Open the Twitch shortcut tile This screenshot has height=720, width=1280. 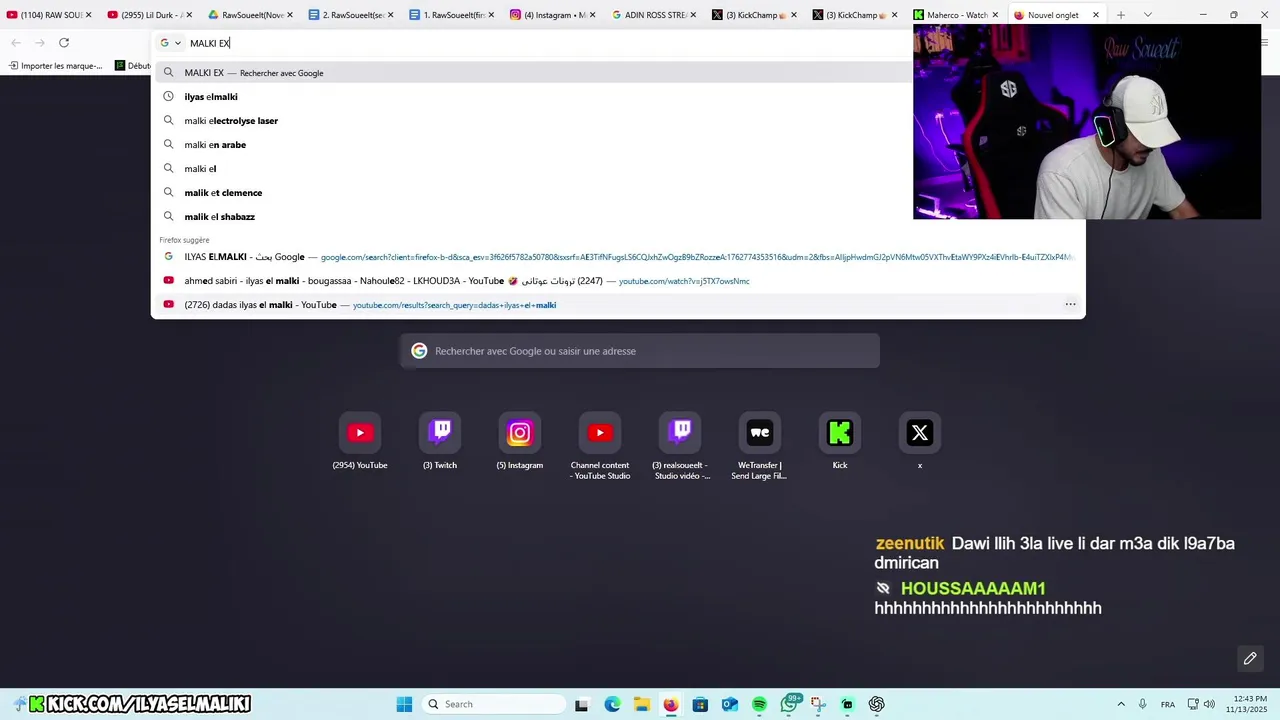[x=440, y=433]
